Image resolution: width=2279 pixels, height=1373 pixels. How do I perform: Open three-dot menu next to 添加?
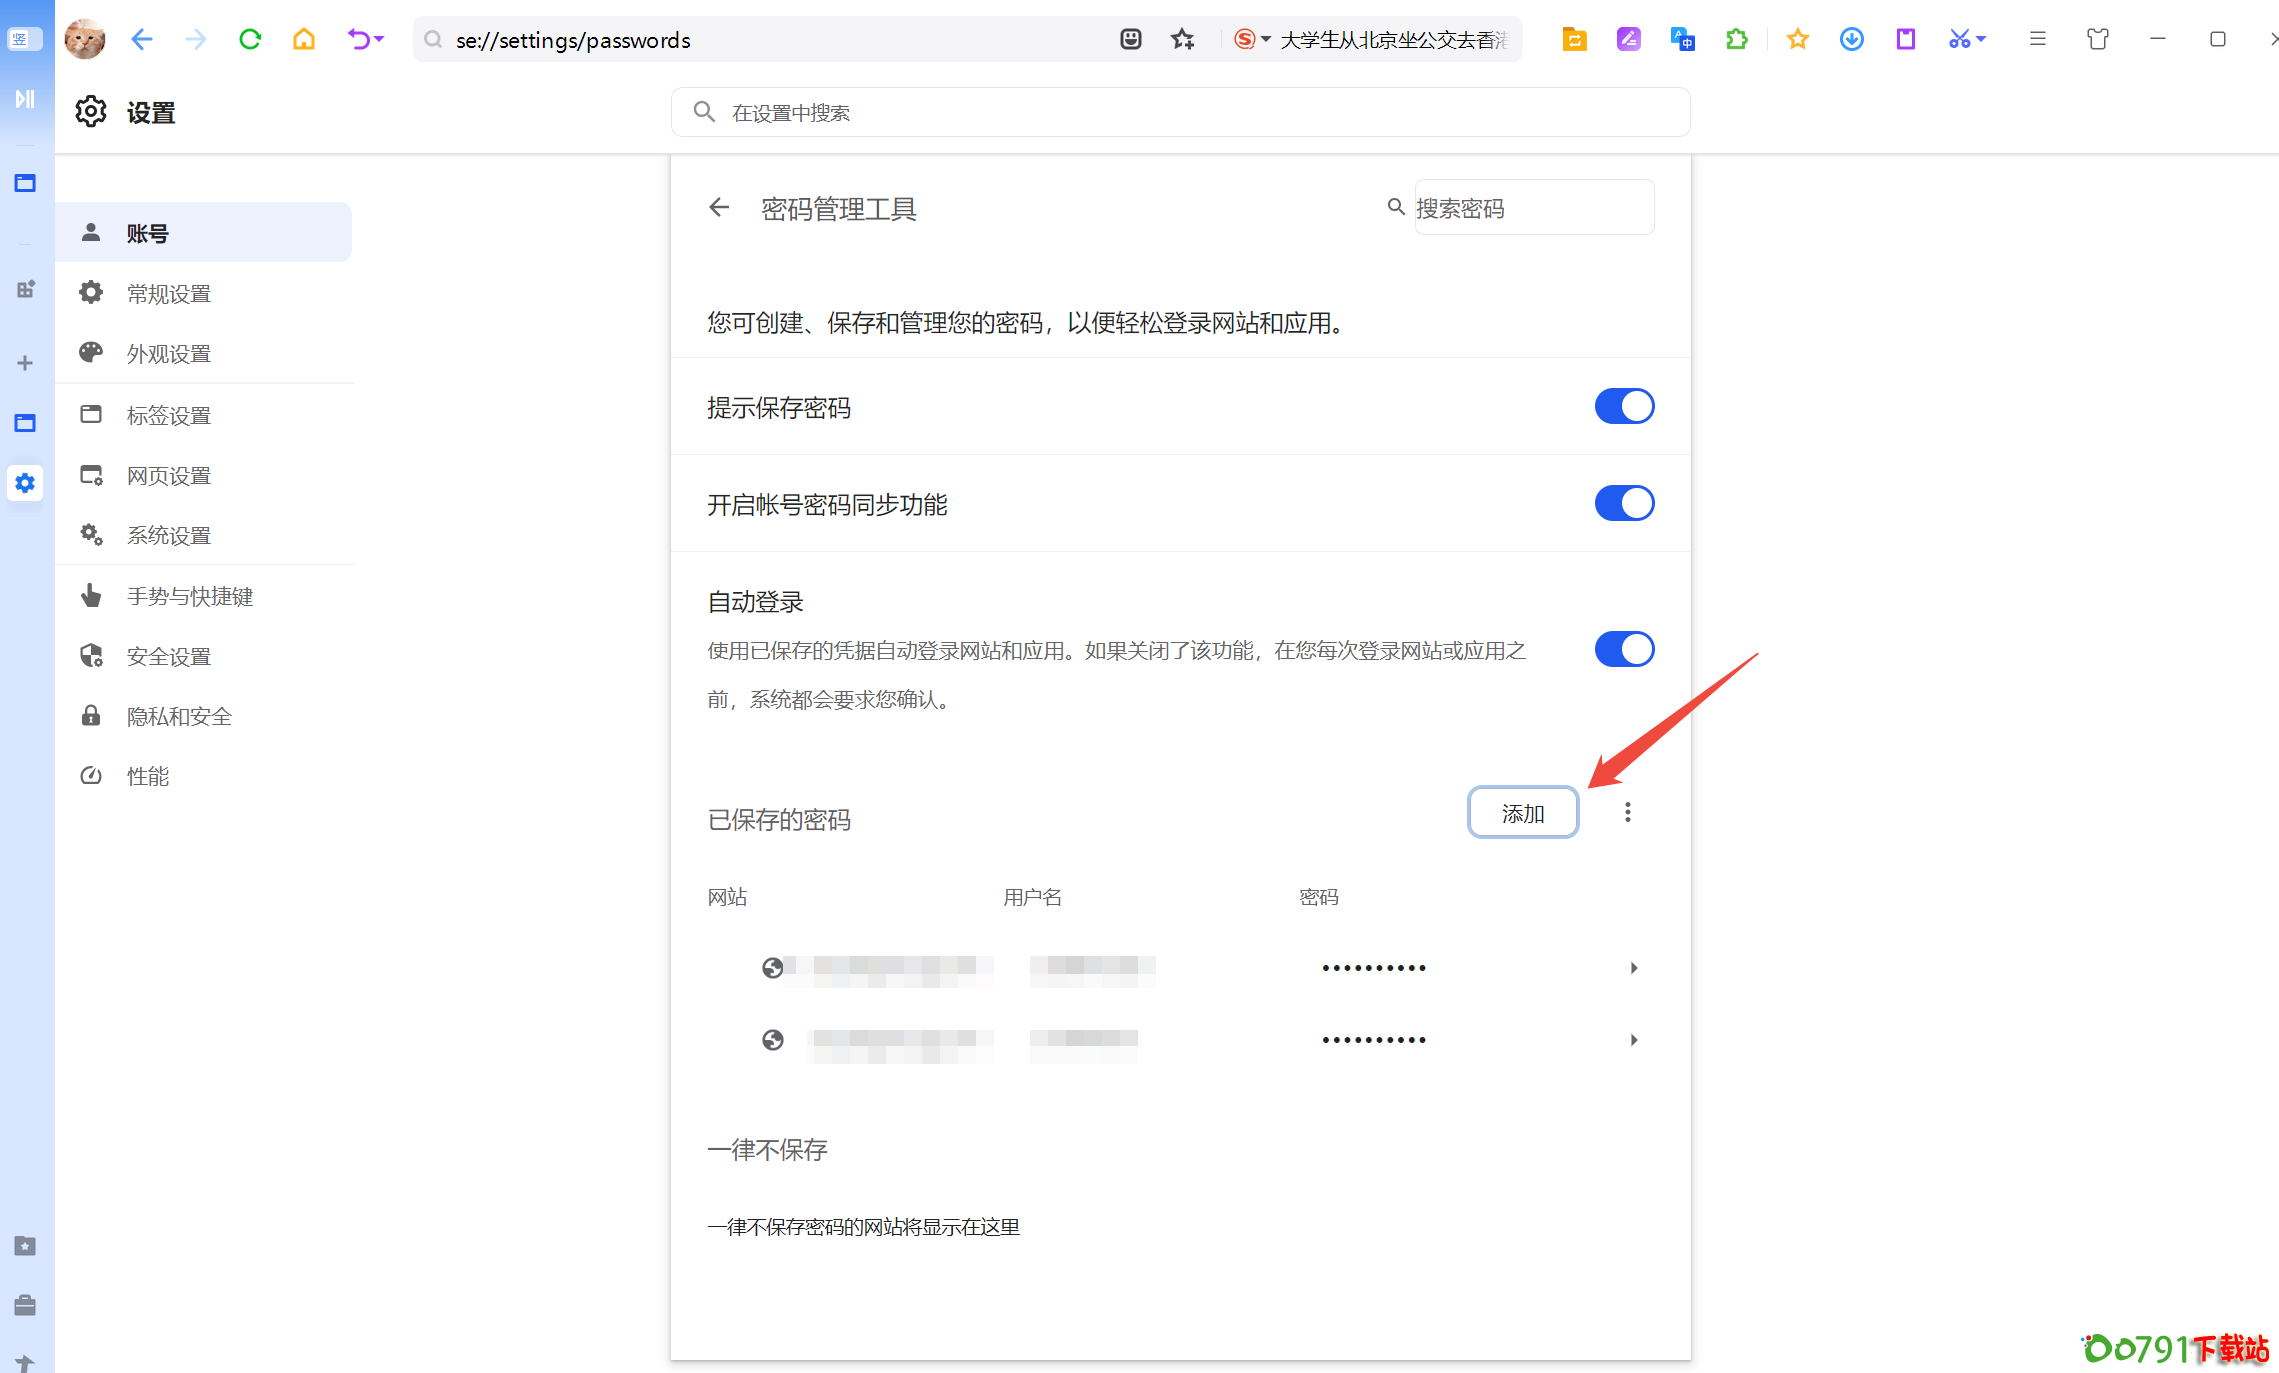(x=1627, y=812)
